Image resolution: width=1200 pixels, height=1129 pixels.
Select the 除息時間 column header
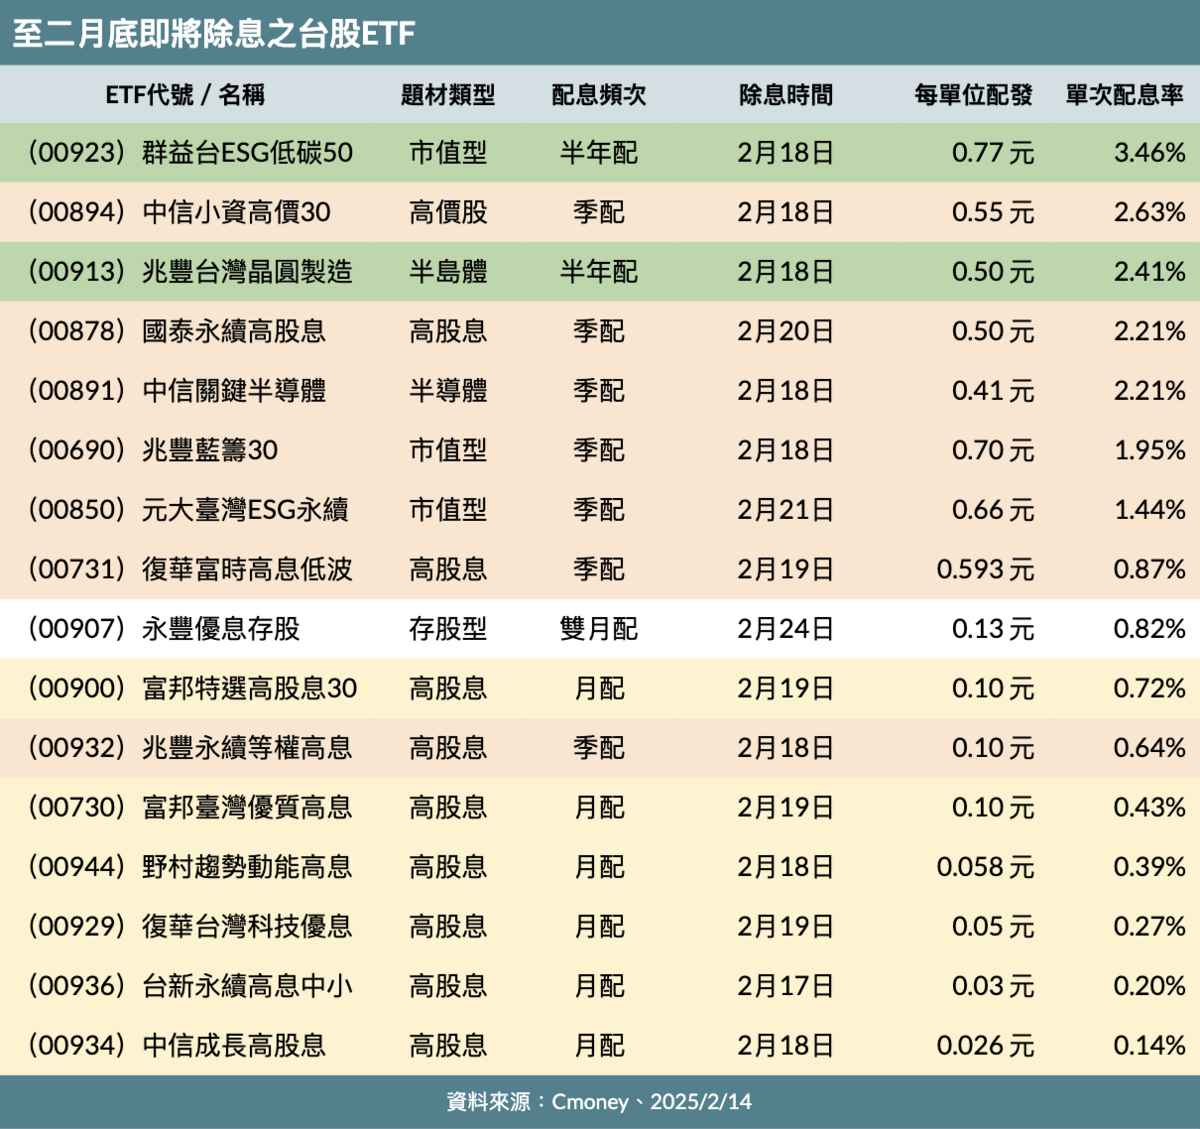coord(785,95)
